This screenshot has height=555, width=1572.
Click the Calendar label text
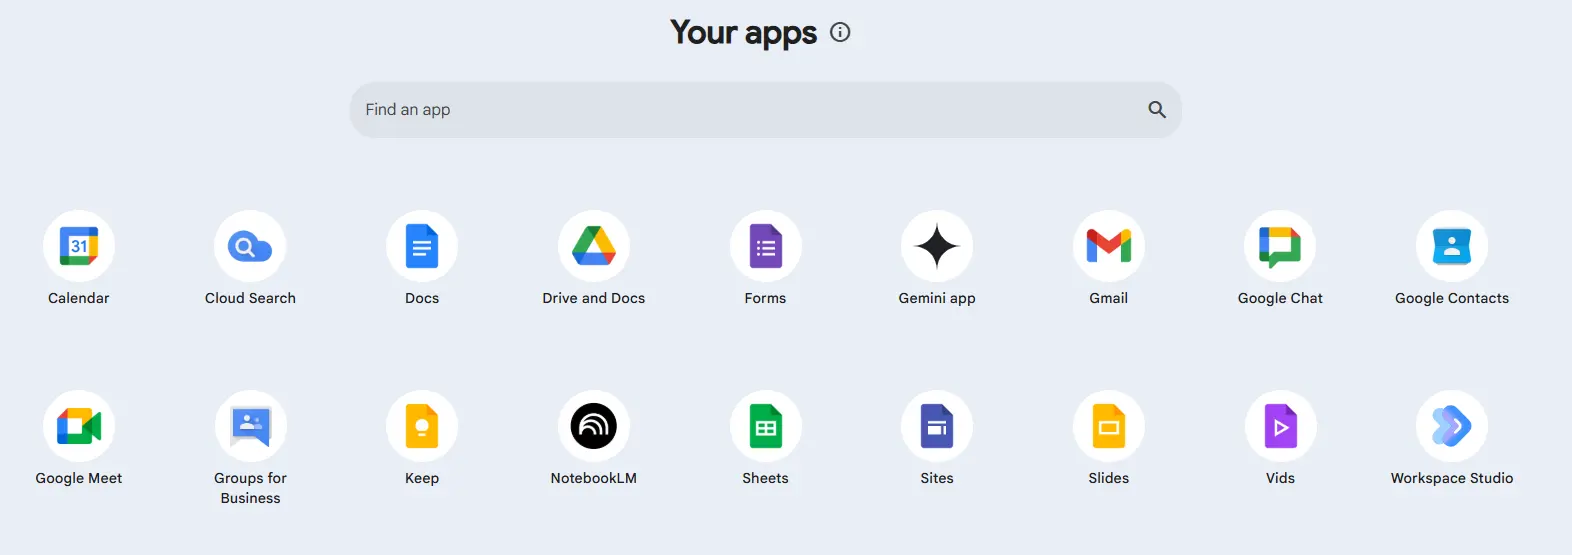(79, 298)
